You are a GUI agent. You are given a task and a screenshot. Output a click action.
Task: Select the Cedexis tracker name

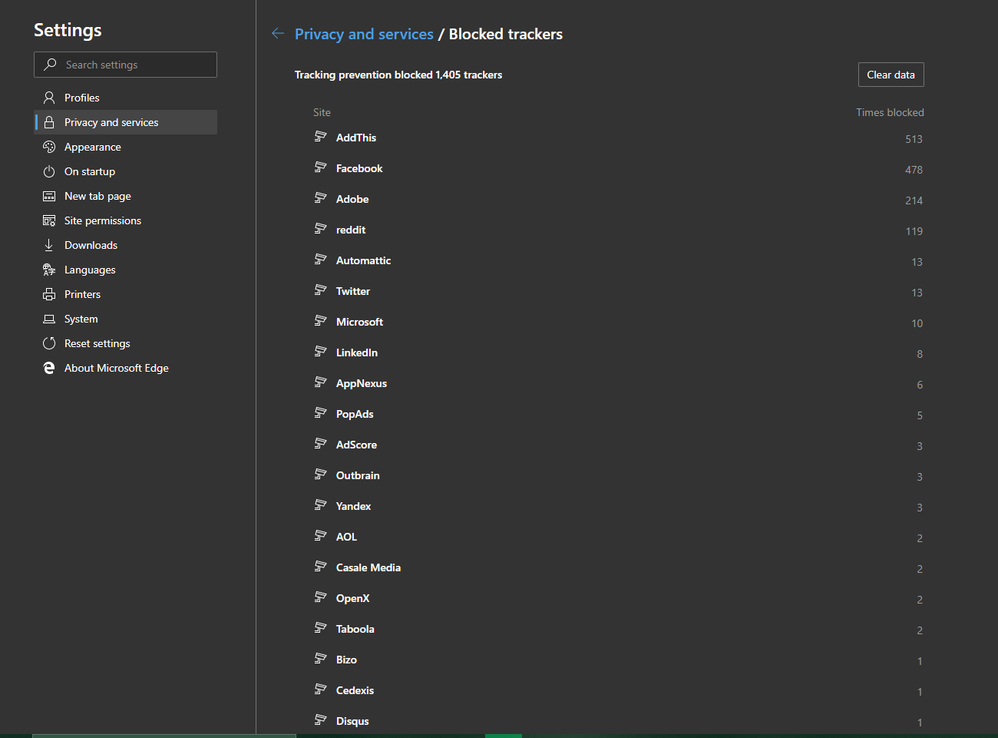click(355, 690)
